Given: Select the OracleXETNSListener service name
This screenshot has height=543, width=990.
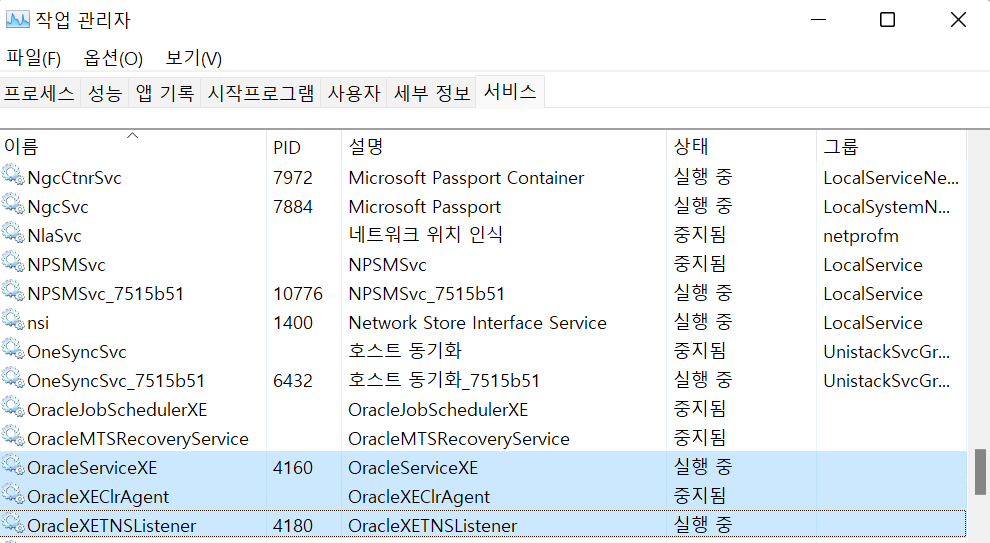Looking at the screenshot, I should pos(112,526).
